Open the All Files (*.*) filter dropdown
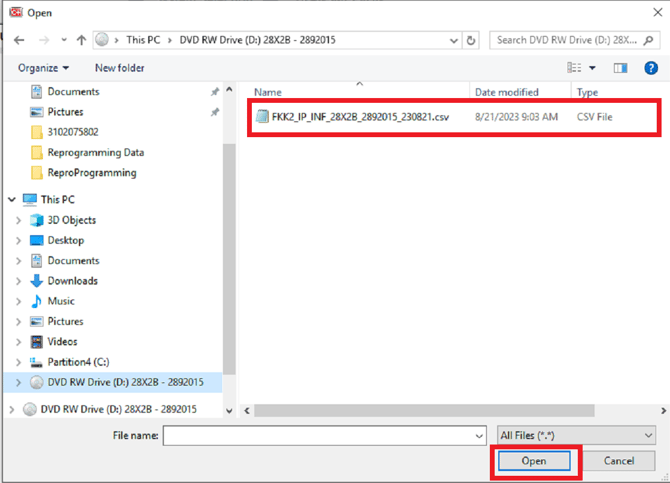Viewport: 670px width, 483px height. [576, 436]
